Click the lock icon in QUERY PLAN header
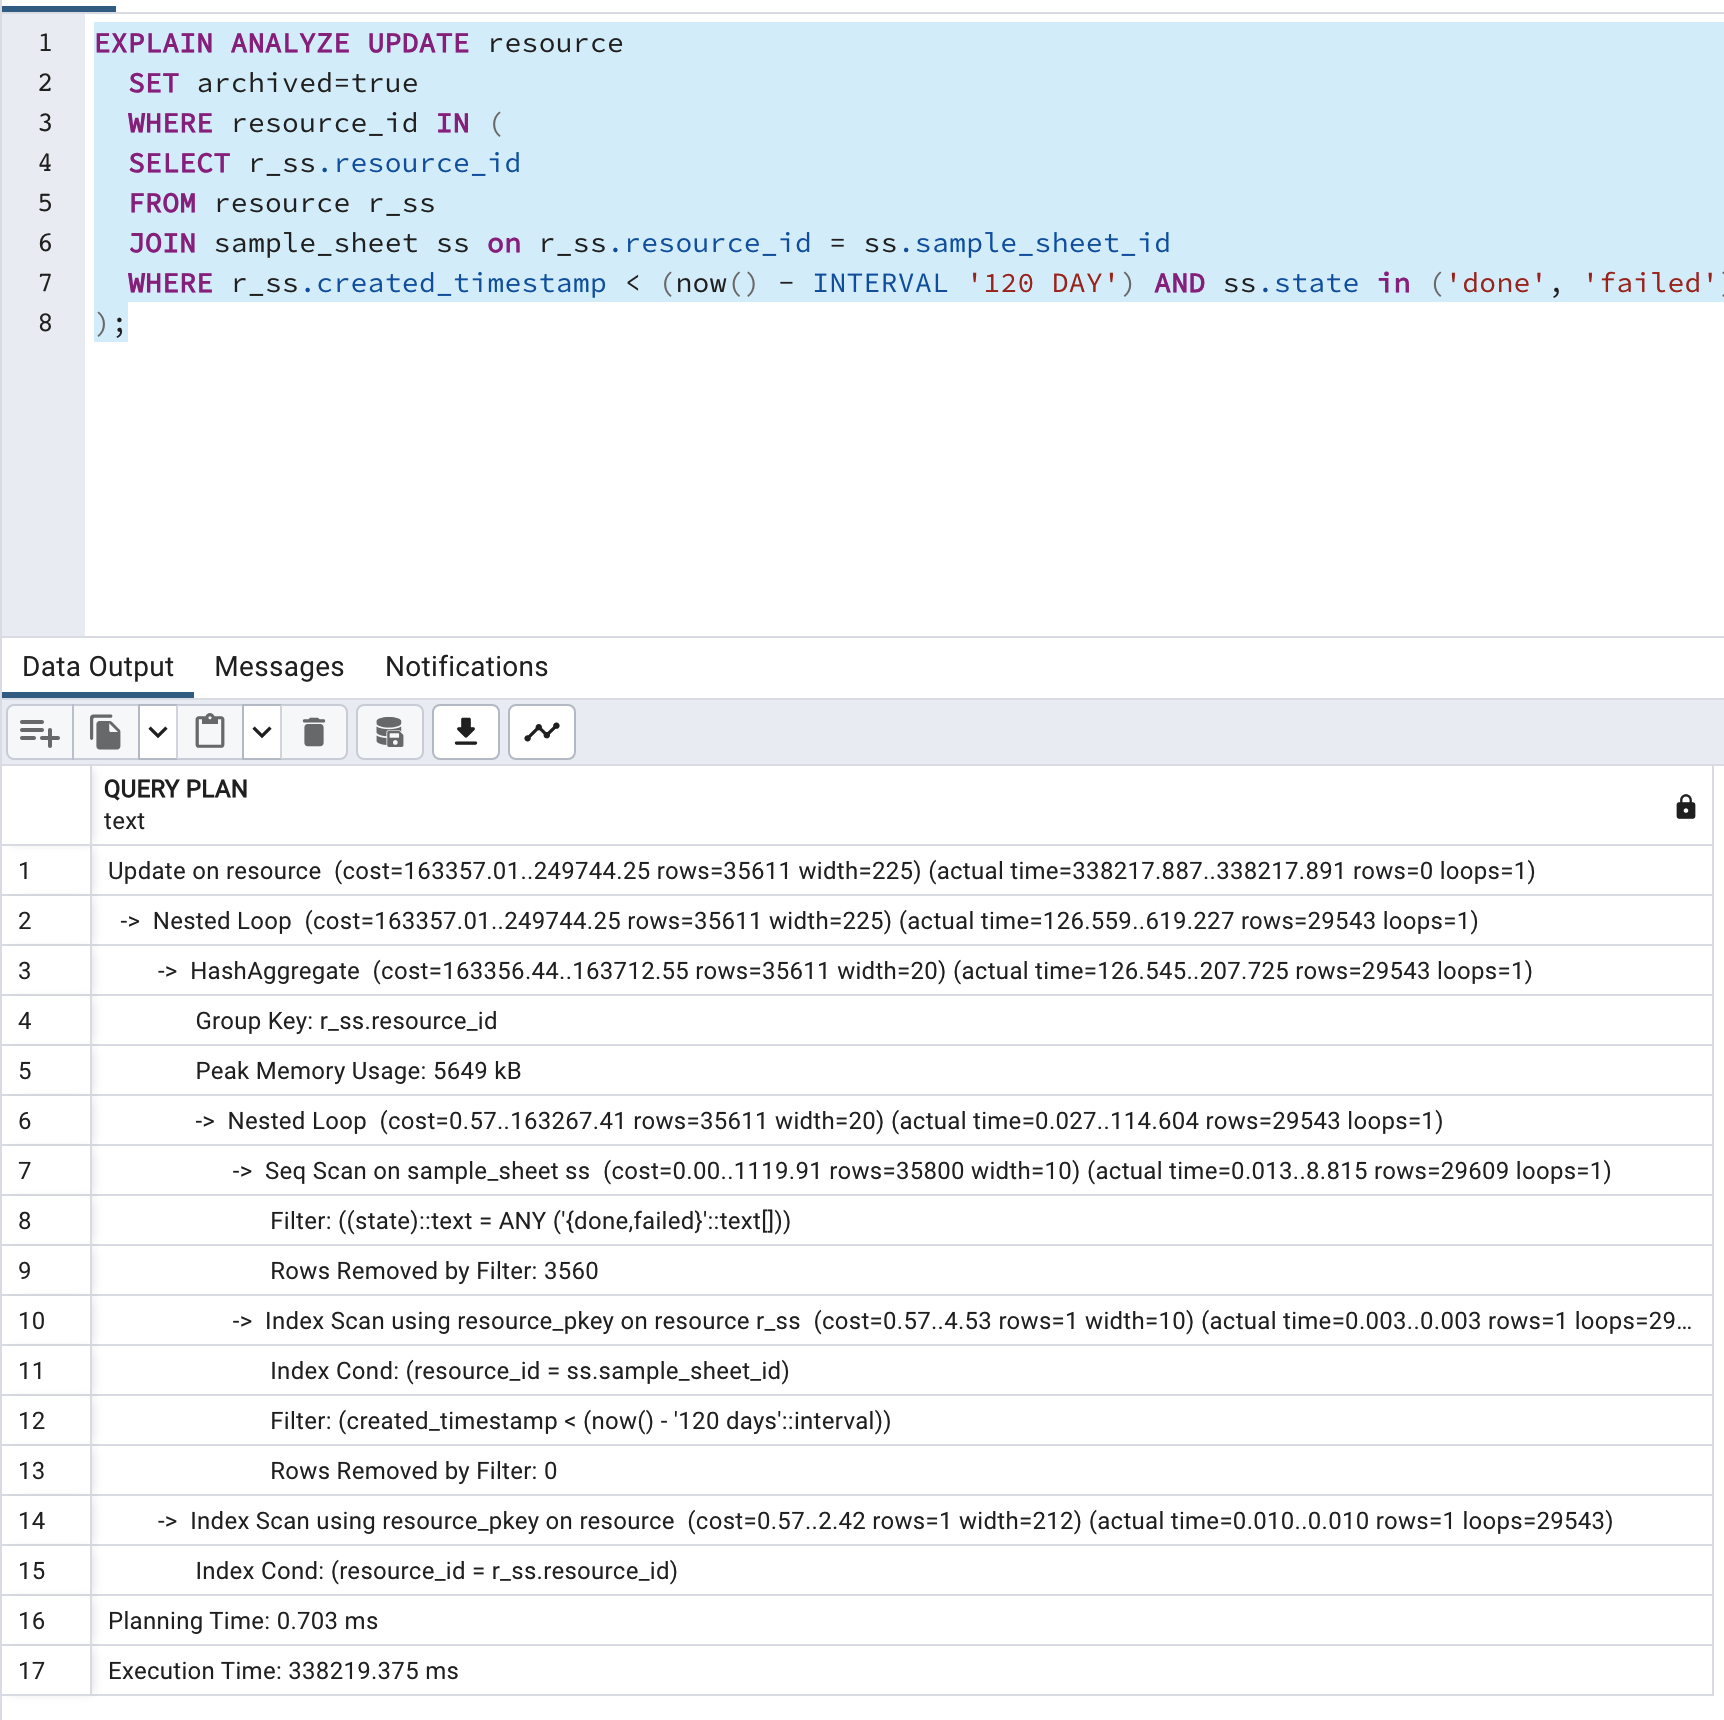 tap(1686, 807)
